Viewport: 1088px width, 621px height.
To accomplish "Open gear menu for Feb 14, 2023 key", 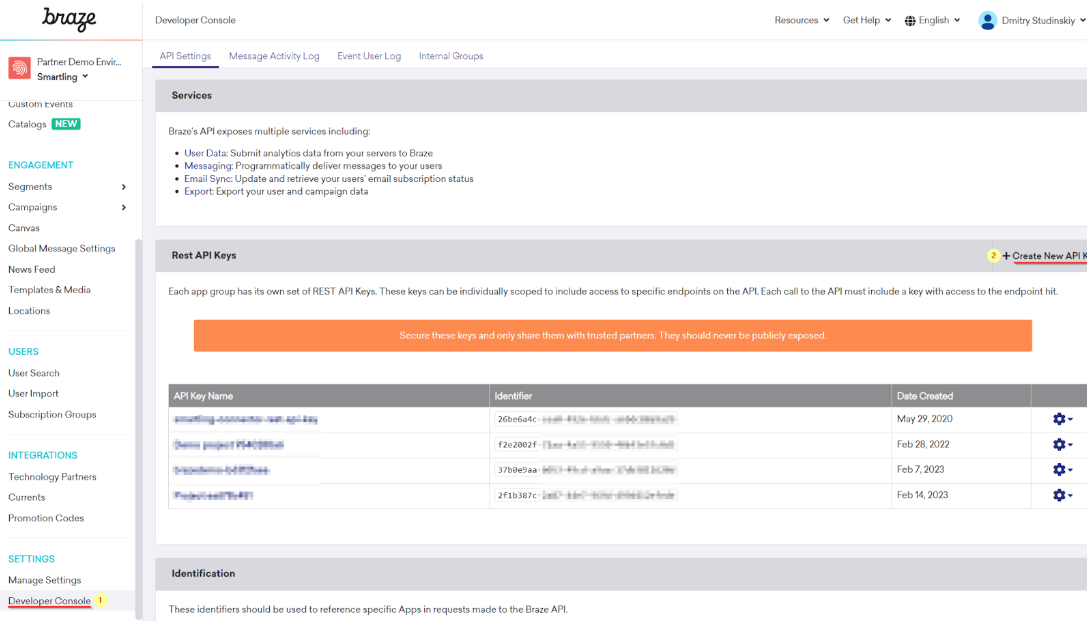I will pyautogui.click(x=1062, y=495).
